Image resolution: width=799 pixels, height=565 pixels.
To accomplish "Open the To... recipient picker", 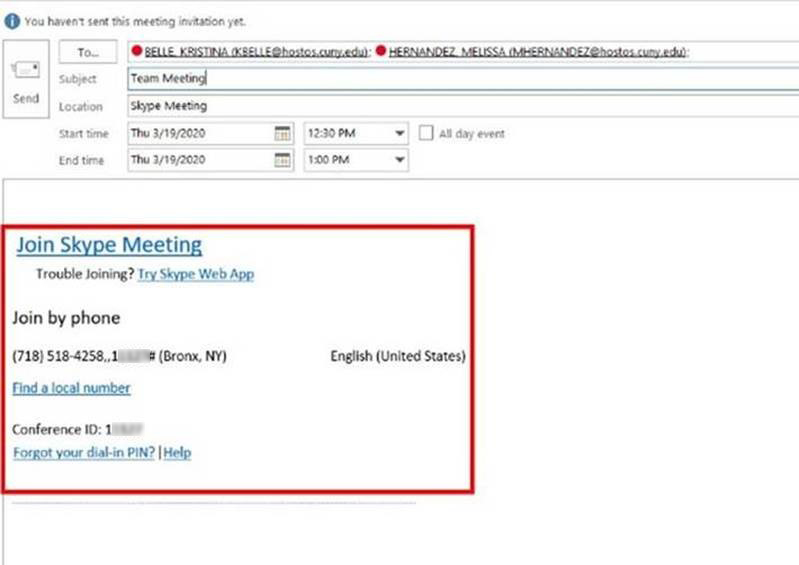I will click(x=88, y=52).
